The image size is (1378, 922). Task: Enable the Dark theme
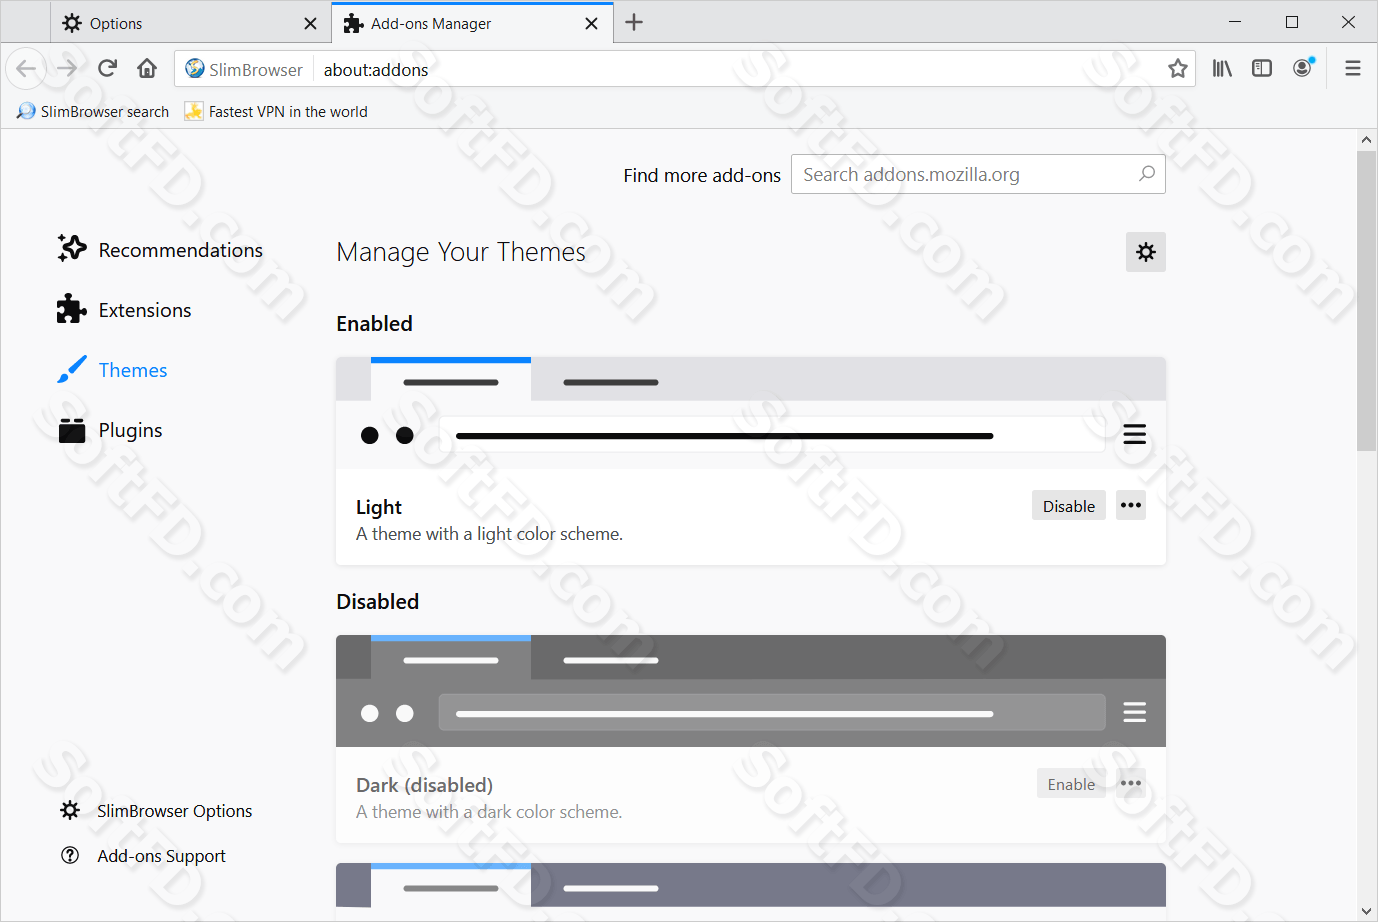pos(1071,784)
